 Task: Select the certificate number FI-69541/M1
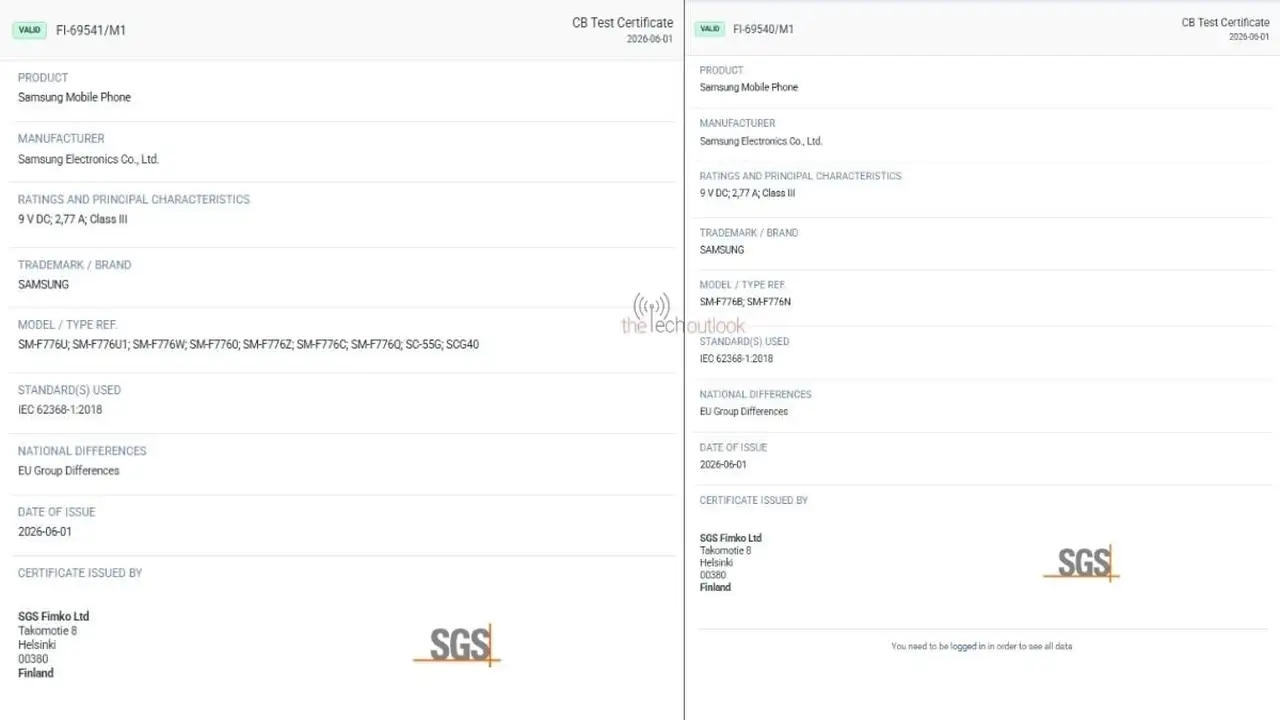[x=91, y=30]
